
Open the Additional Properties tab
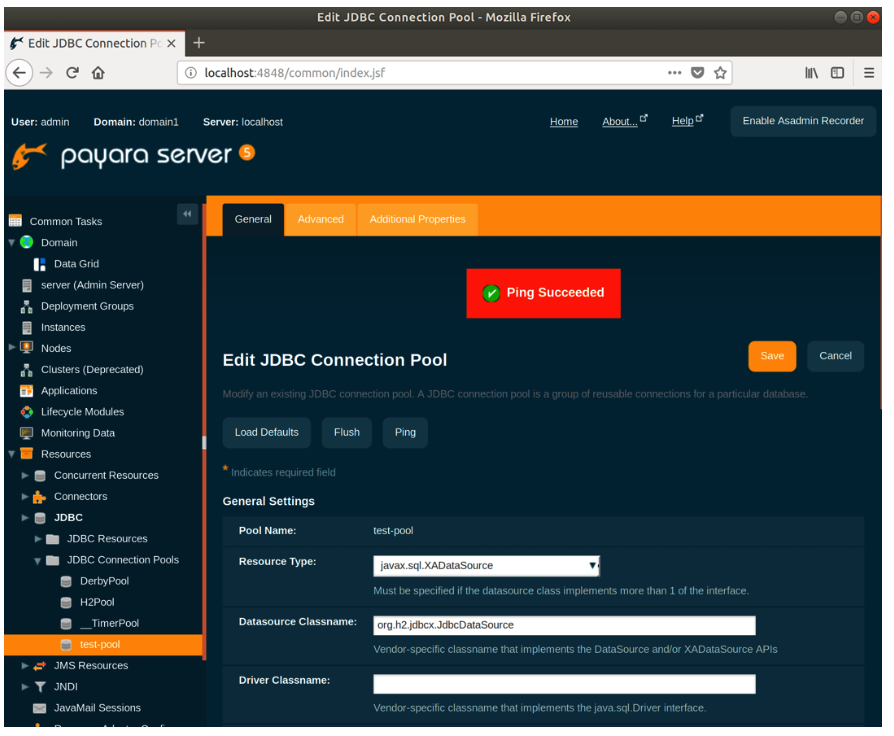coord(417,219)
